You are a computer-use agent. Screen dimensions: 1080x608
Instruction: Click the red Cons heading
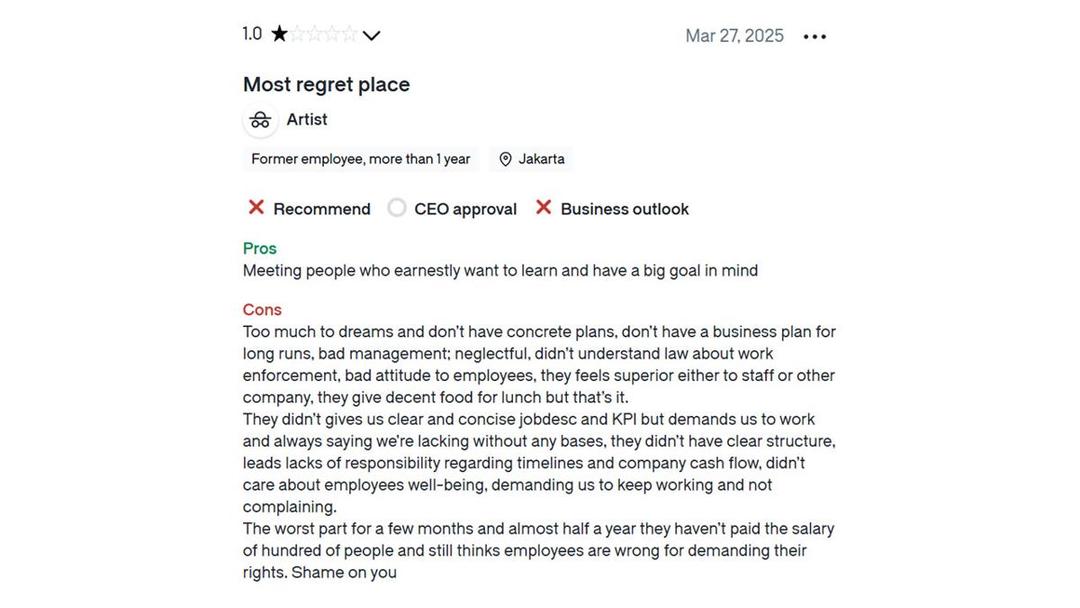(x=262, y=310)
